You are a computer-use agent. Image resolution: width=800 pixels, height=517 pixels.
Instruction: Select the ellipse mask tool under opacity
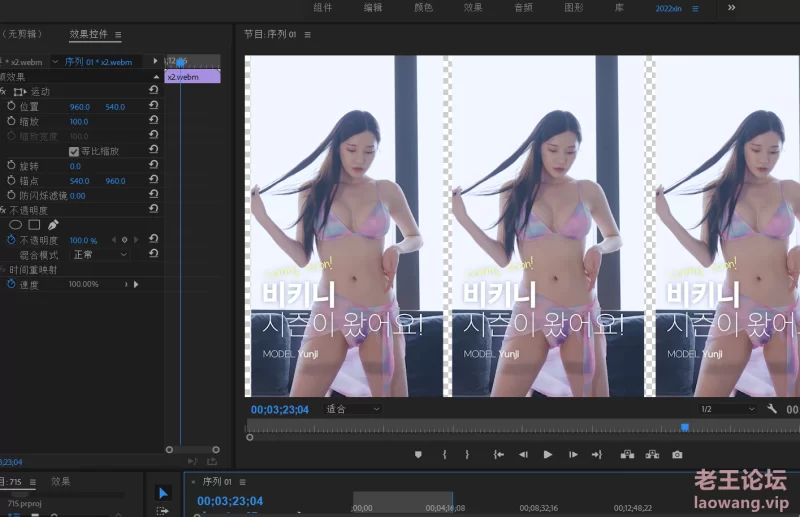pos(15,225)
